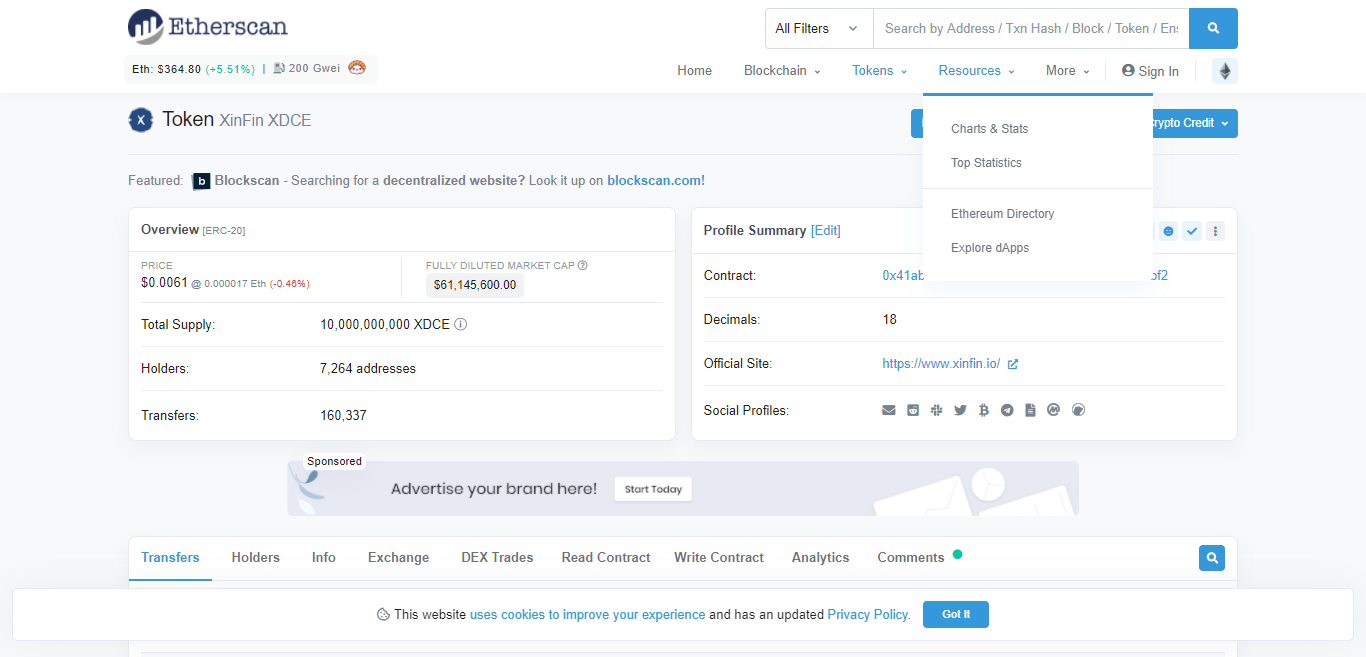The height and width of the screenshot is (657, 1366).
Task: Open the Reddit social profile icon
Action: coord(913,410)
